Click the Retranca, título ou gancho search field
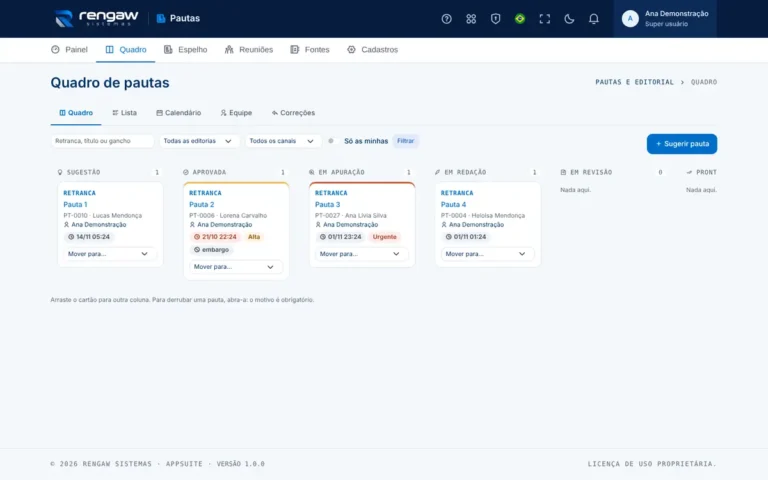This screenshot has width=768, height=480. pos(102,141)
